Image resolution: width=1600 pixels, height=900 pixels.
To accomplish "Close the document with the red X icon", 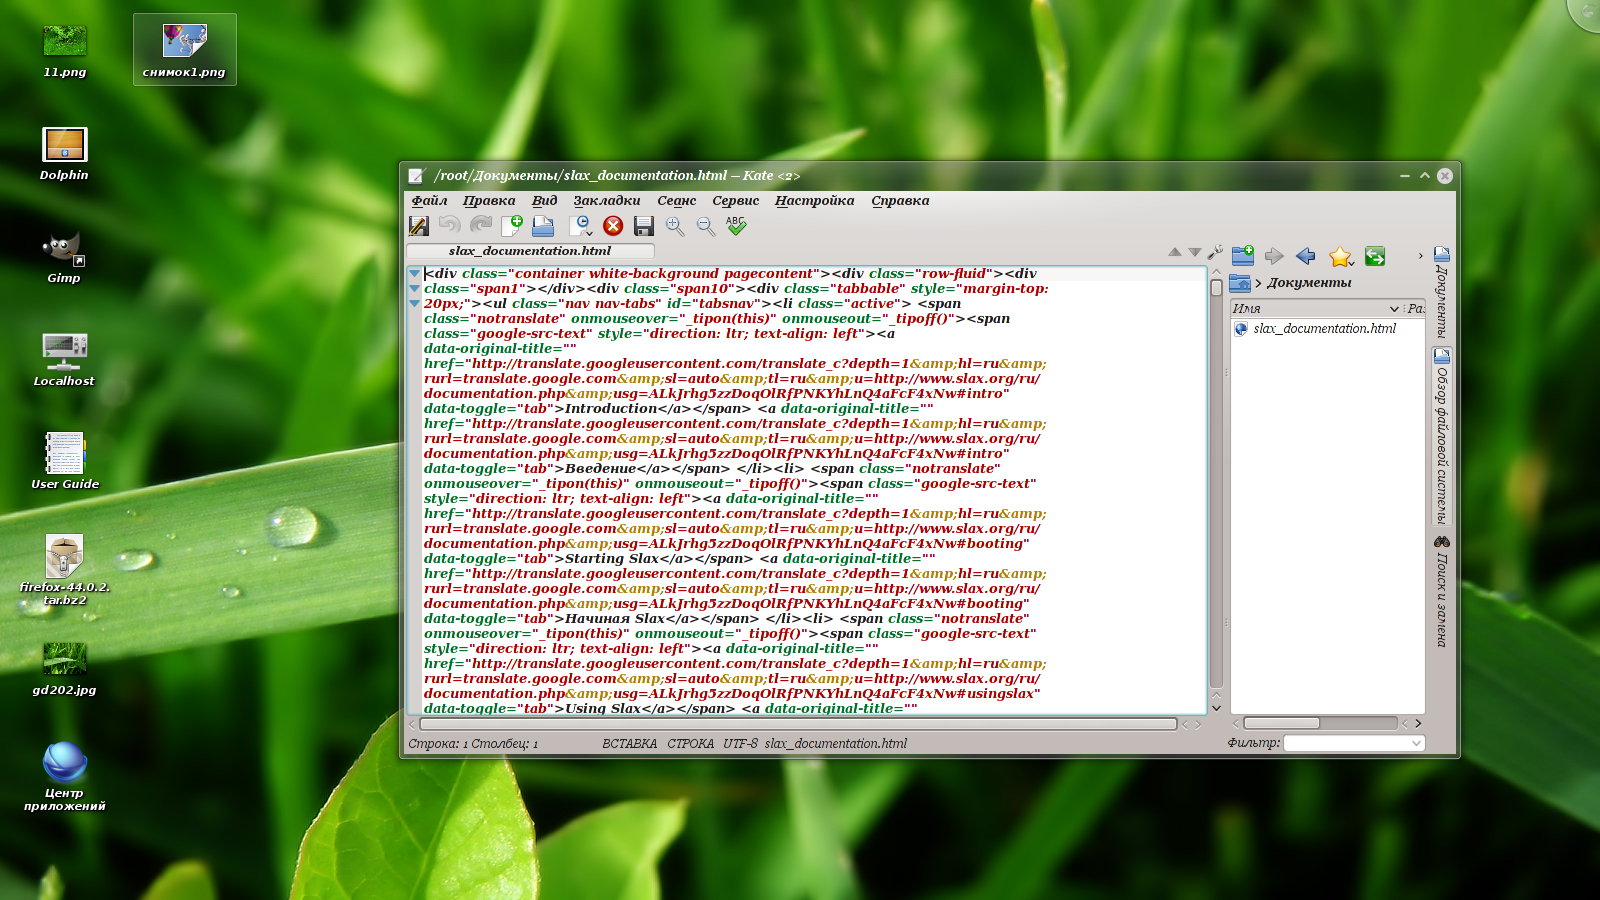I will click(x=613, y=227).
